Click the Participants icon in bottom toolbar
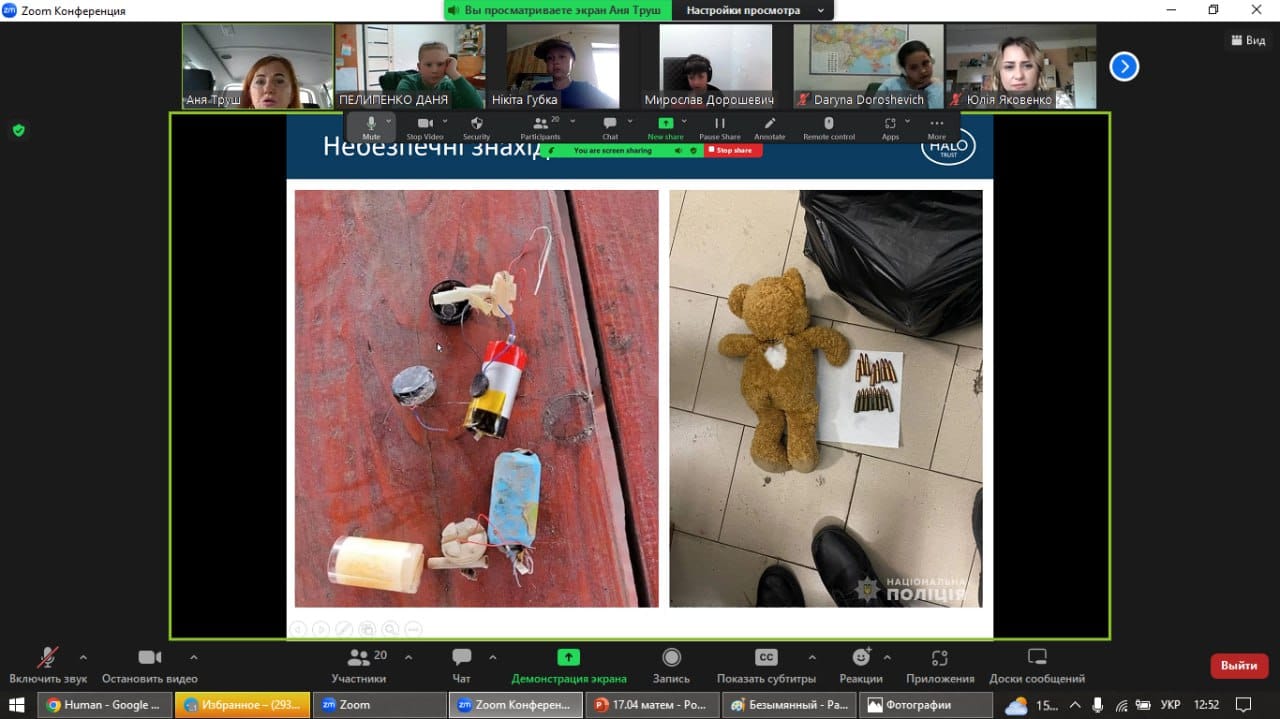Image resolution: width=1280 pixels, height=719 pixels. (359, 658)
